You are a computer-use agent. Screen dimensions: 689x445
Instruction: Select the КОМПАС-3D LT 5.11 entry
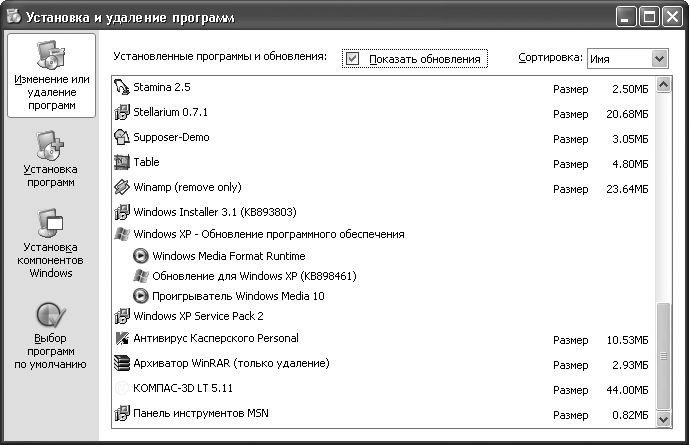click(182, 388)
